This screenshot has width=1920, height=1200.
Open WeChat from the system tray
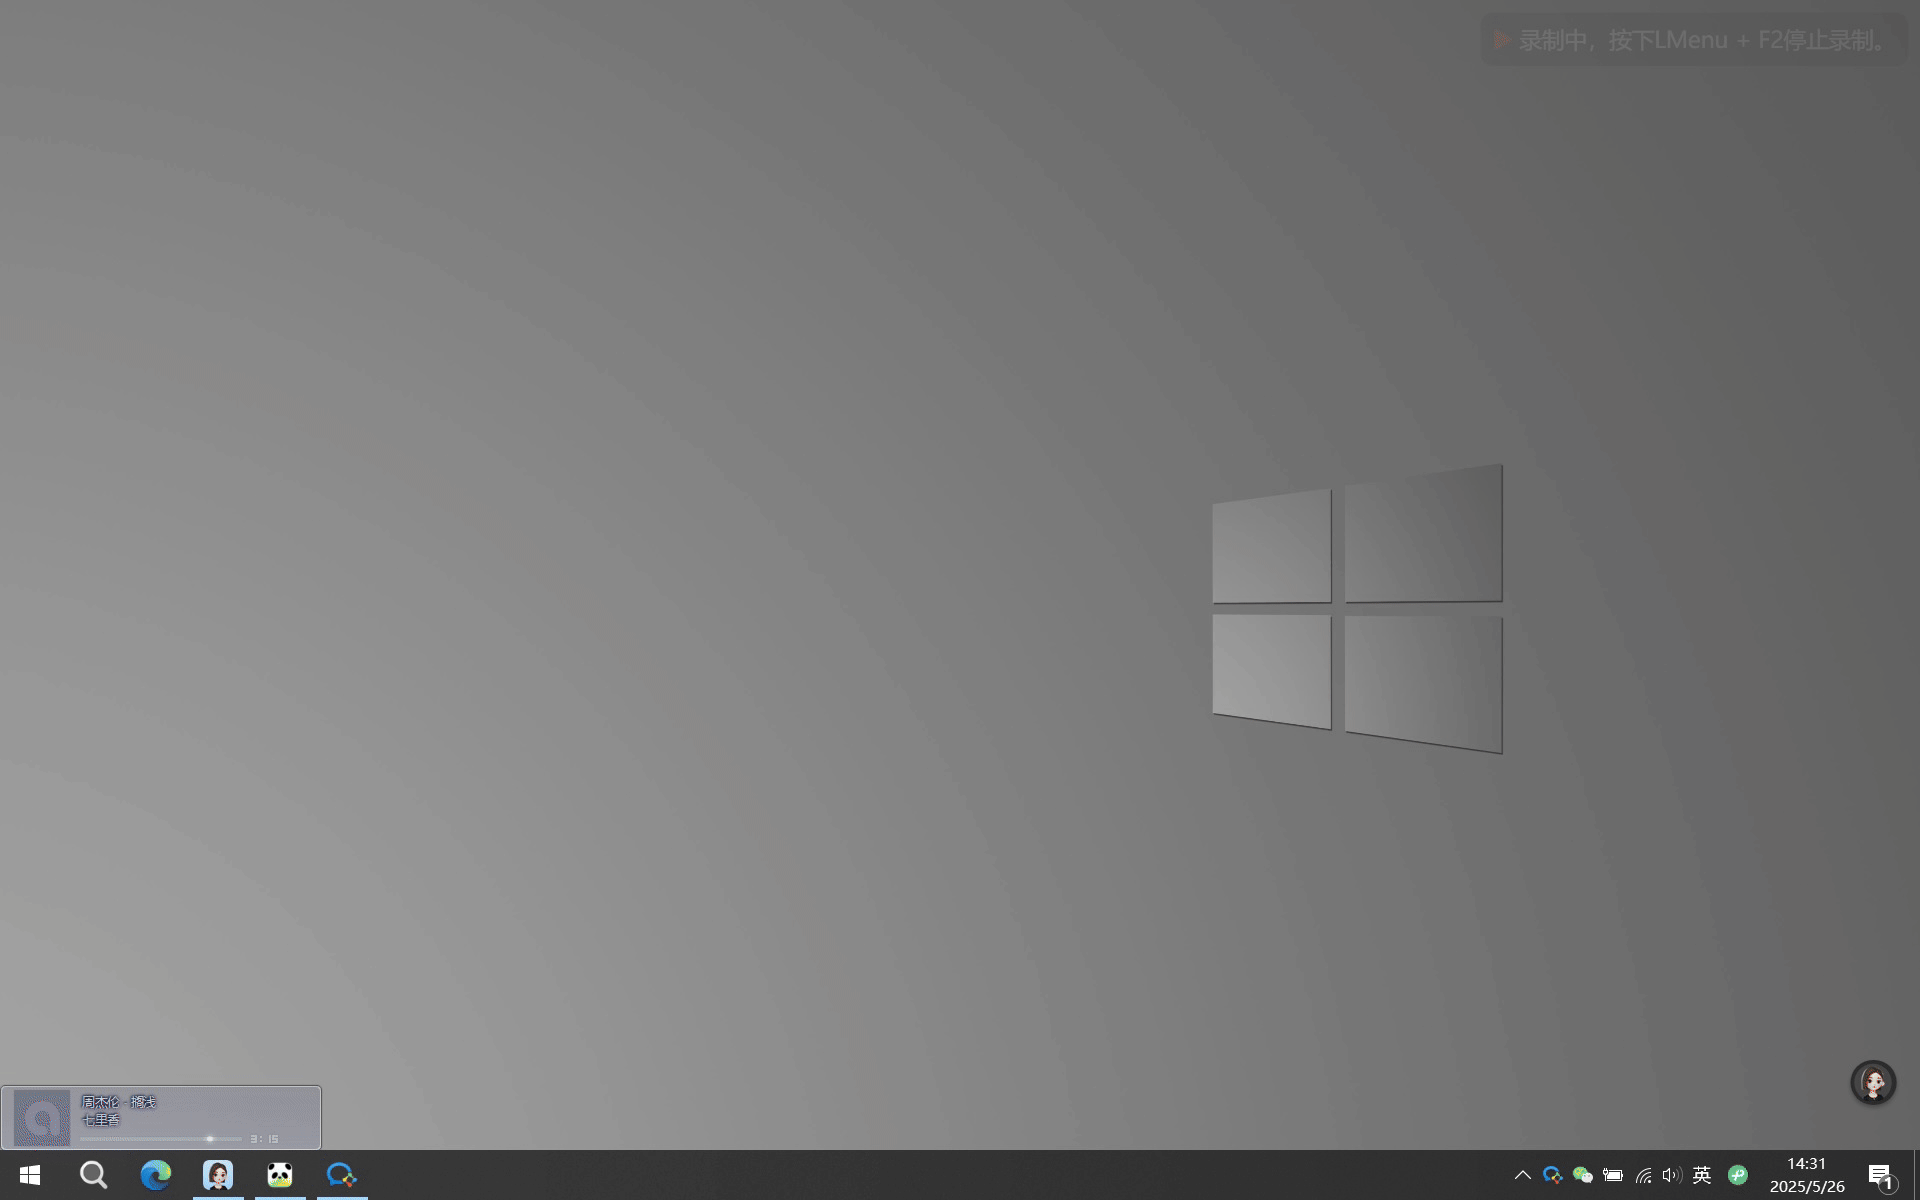(1582, 1175)
